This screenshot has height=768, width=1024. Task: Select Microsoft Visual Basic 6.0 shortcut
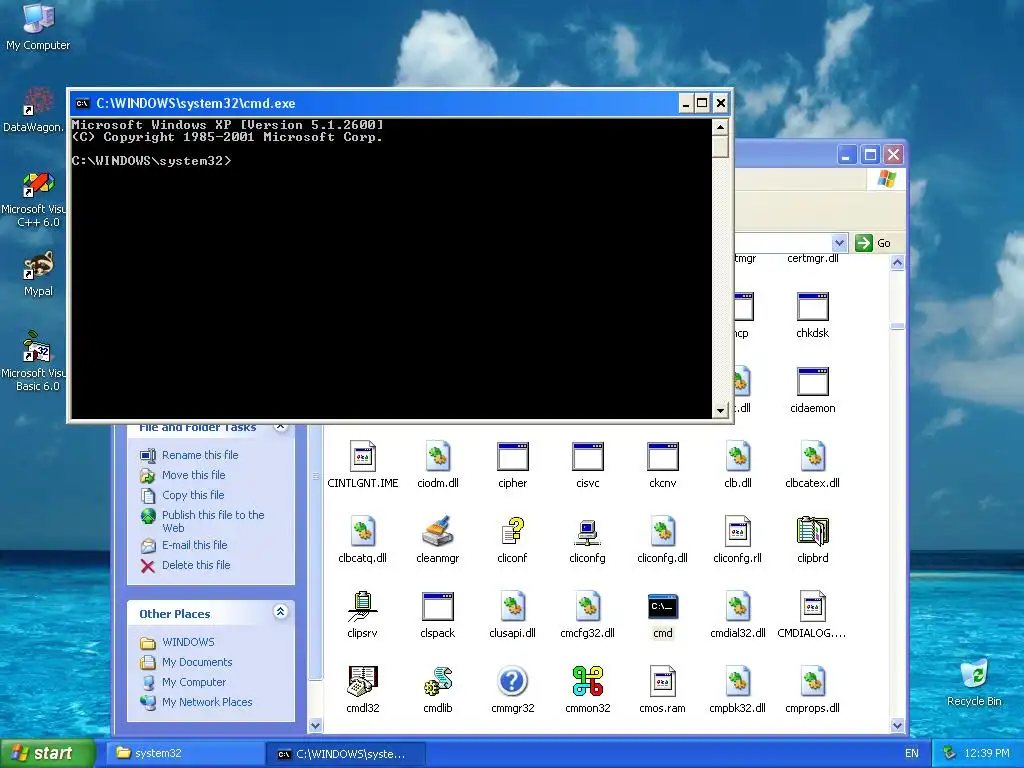tap(37, 347)
